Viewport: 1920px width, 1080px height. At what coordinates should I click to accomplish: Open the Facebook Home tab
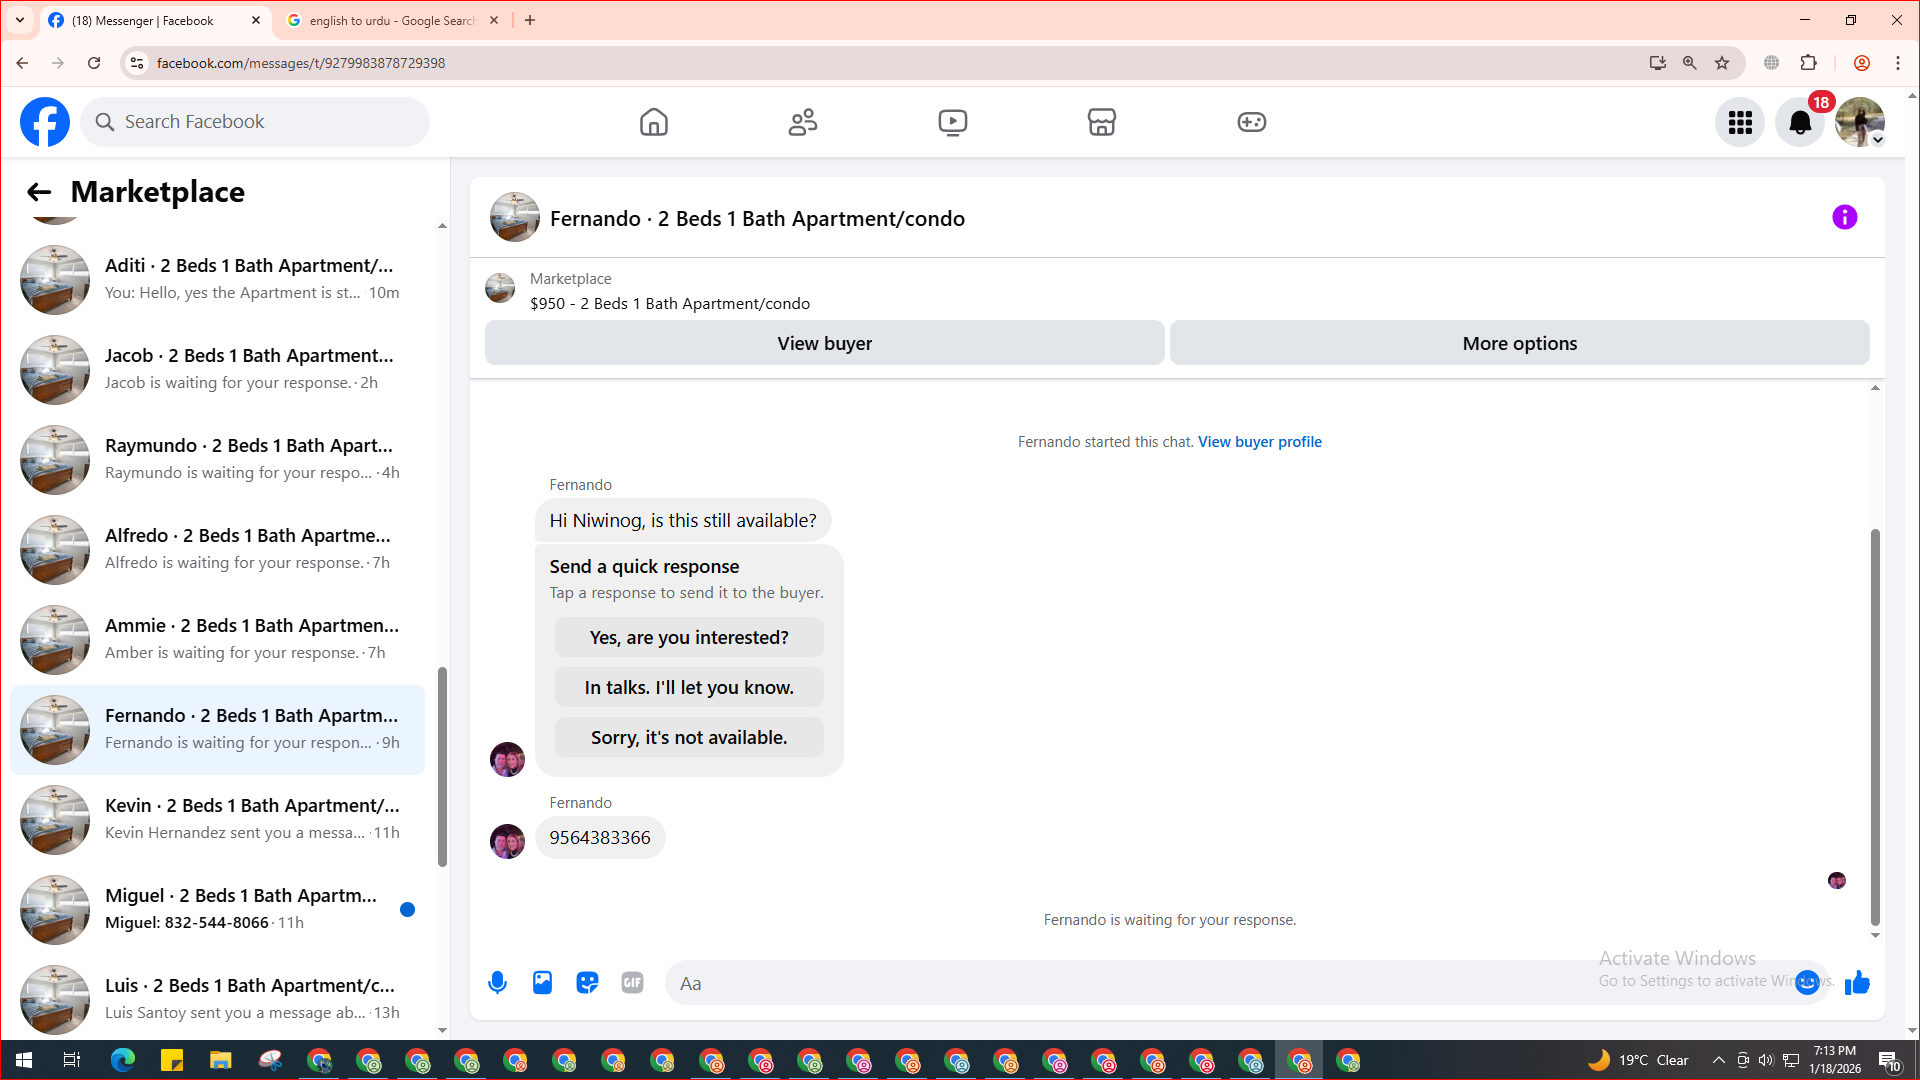pyautogui.click(x=653, y=122)
